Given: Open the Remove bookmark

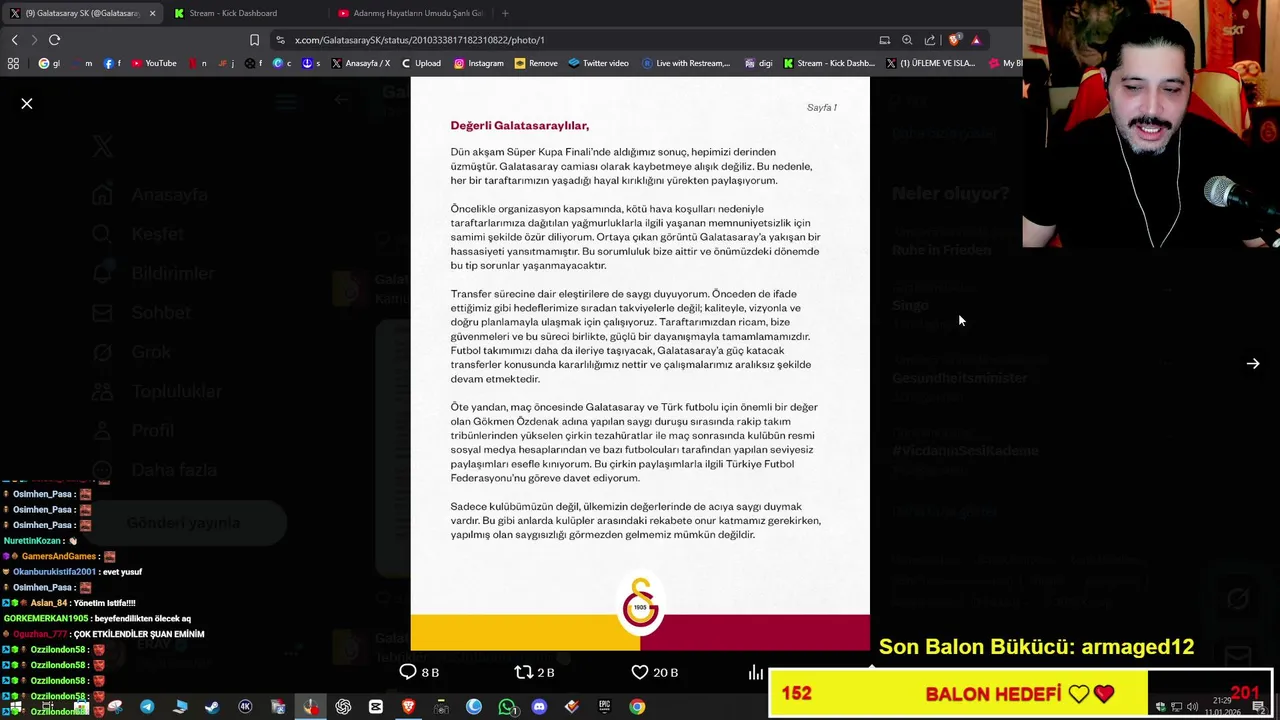Looking at the screenshot, I should 537,63.
